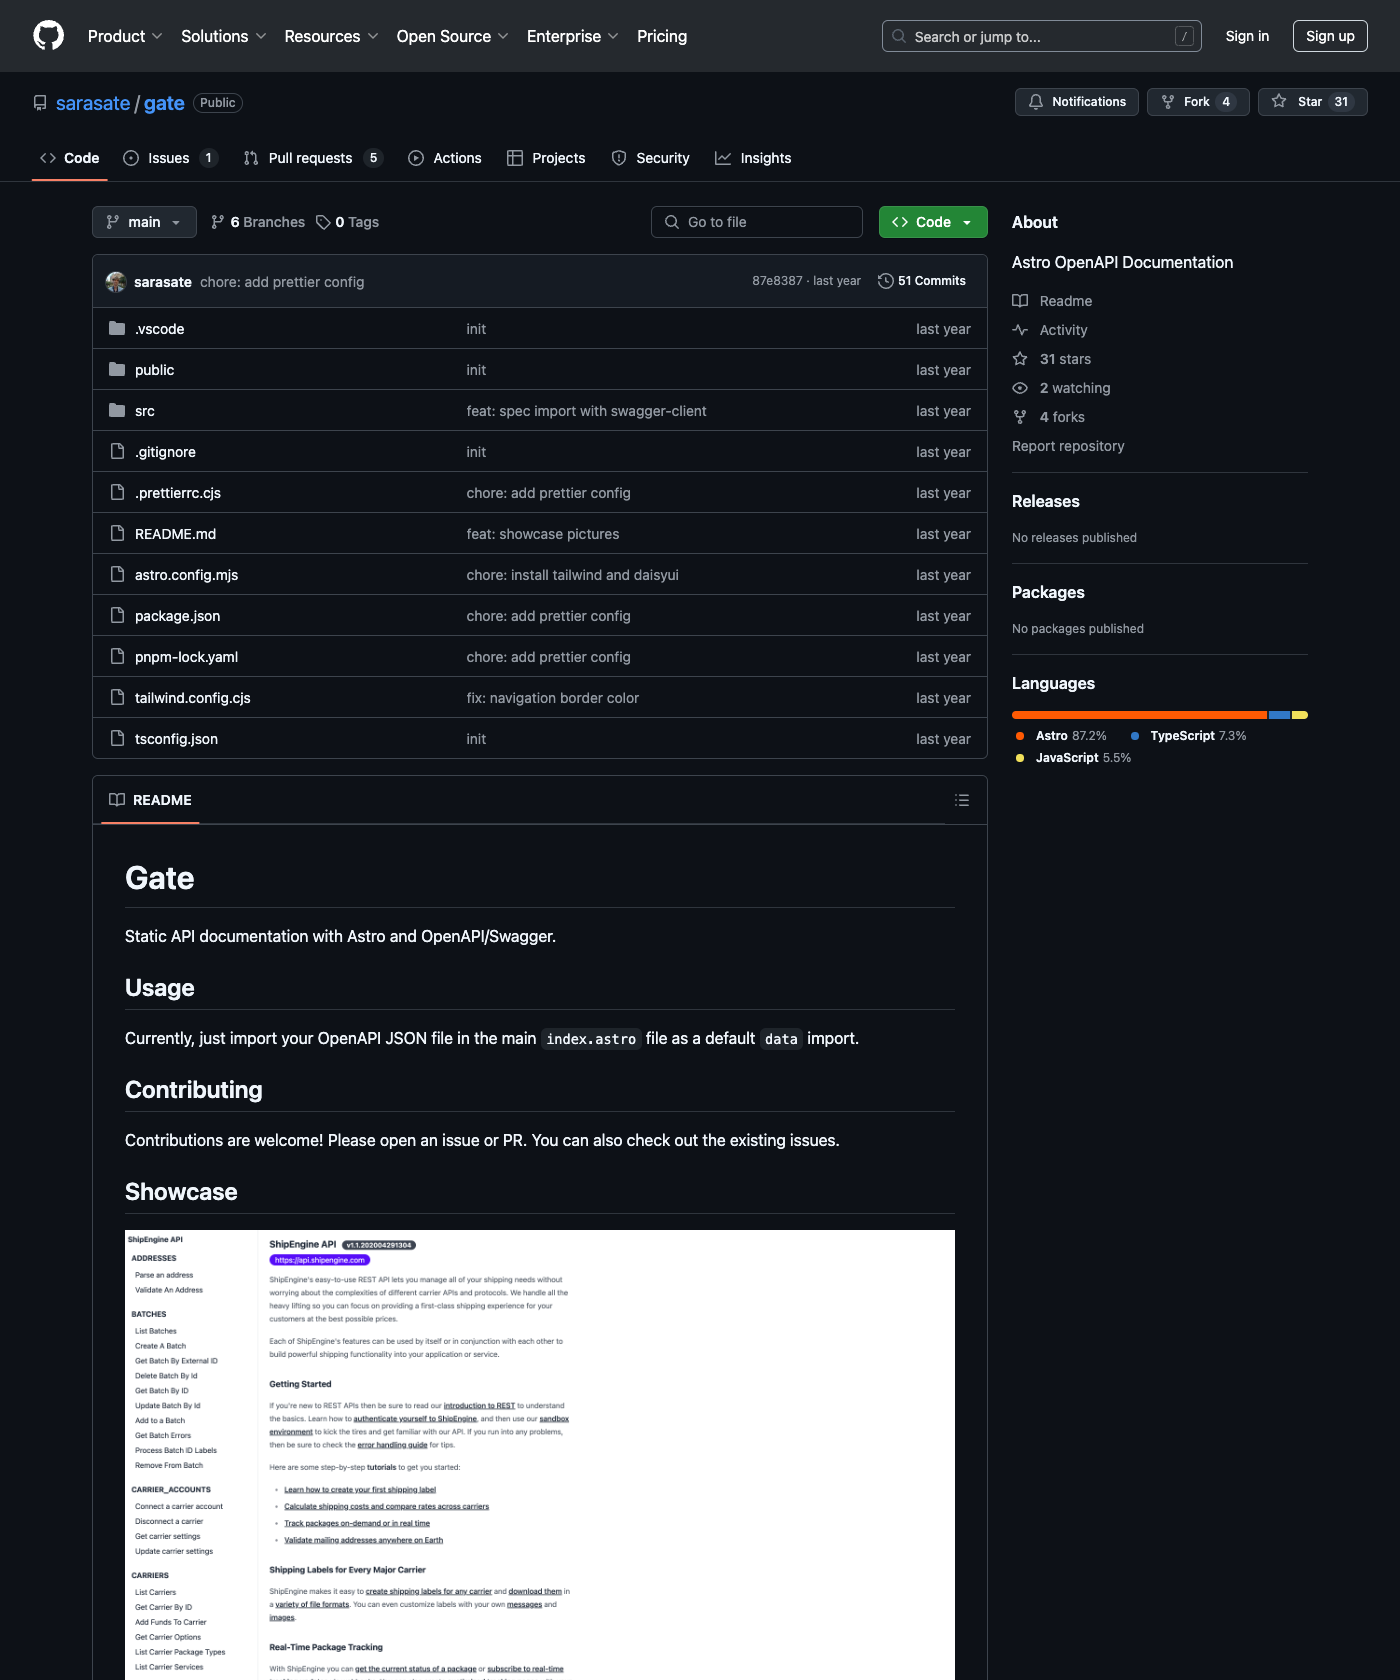1400x1680 pixels.
Task: Open README outline list icon
Action: [962, 800]
